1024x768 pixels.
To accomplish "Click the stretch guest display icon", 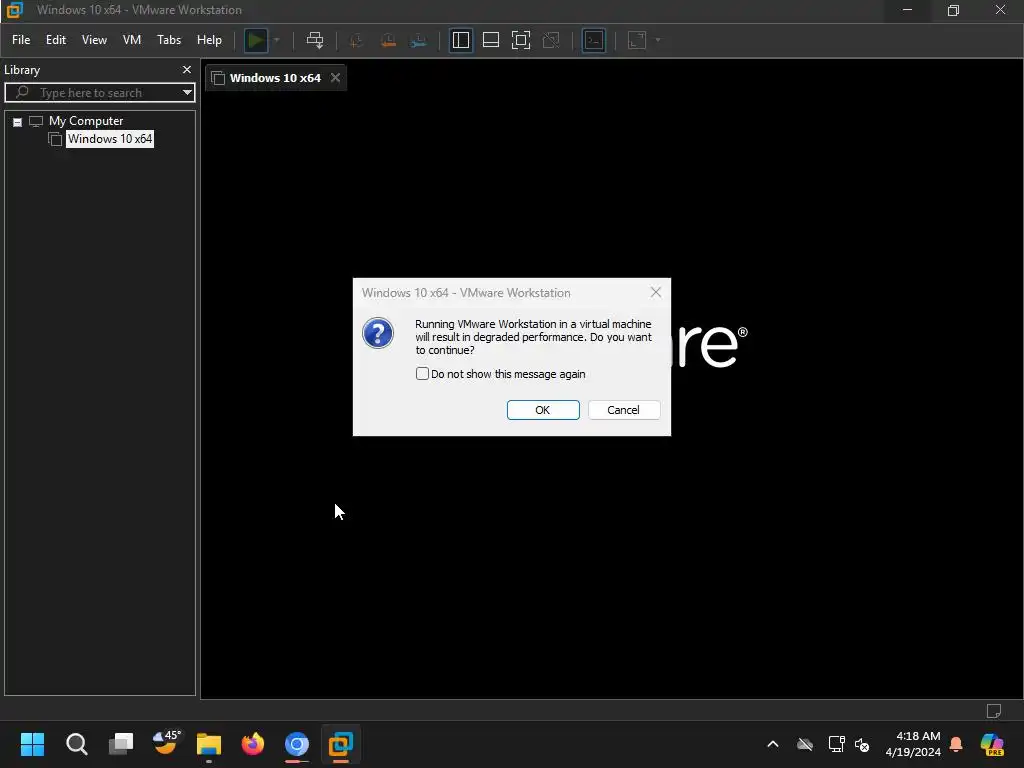I will 637,40.
